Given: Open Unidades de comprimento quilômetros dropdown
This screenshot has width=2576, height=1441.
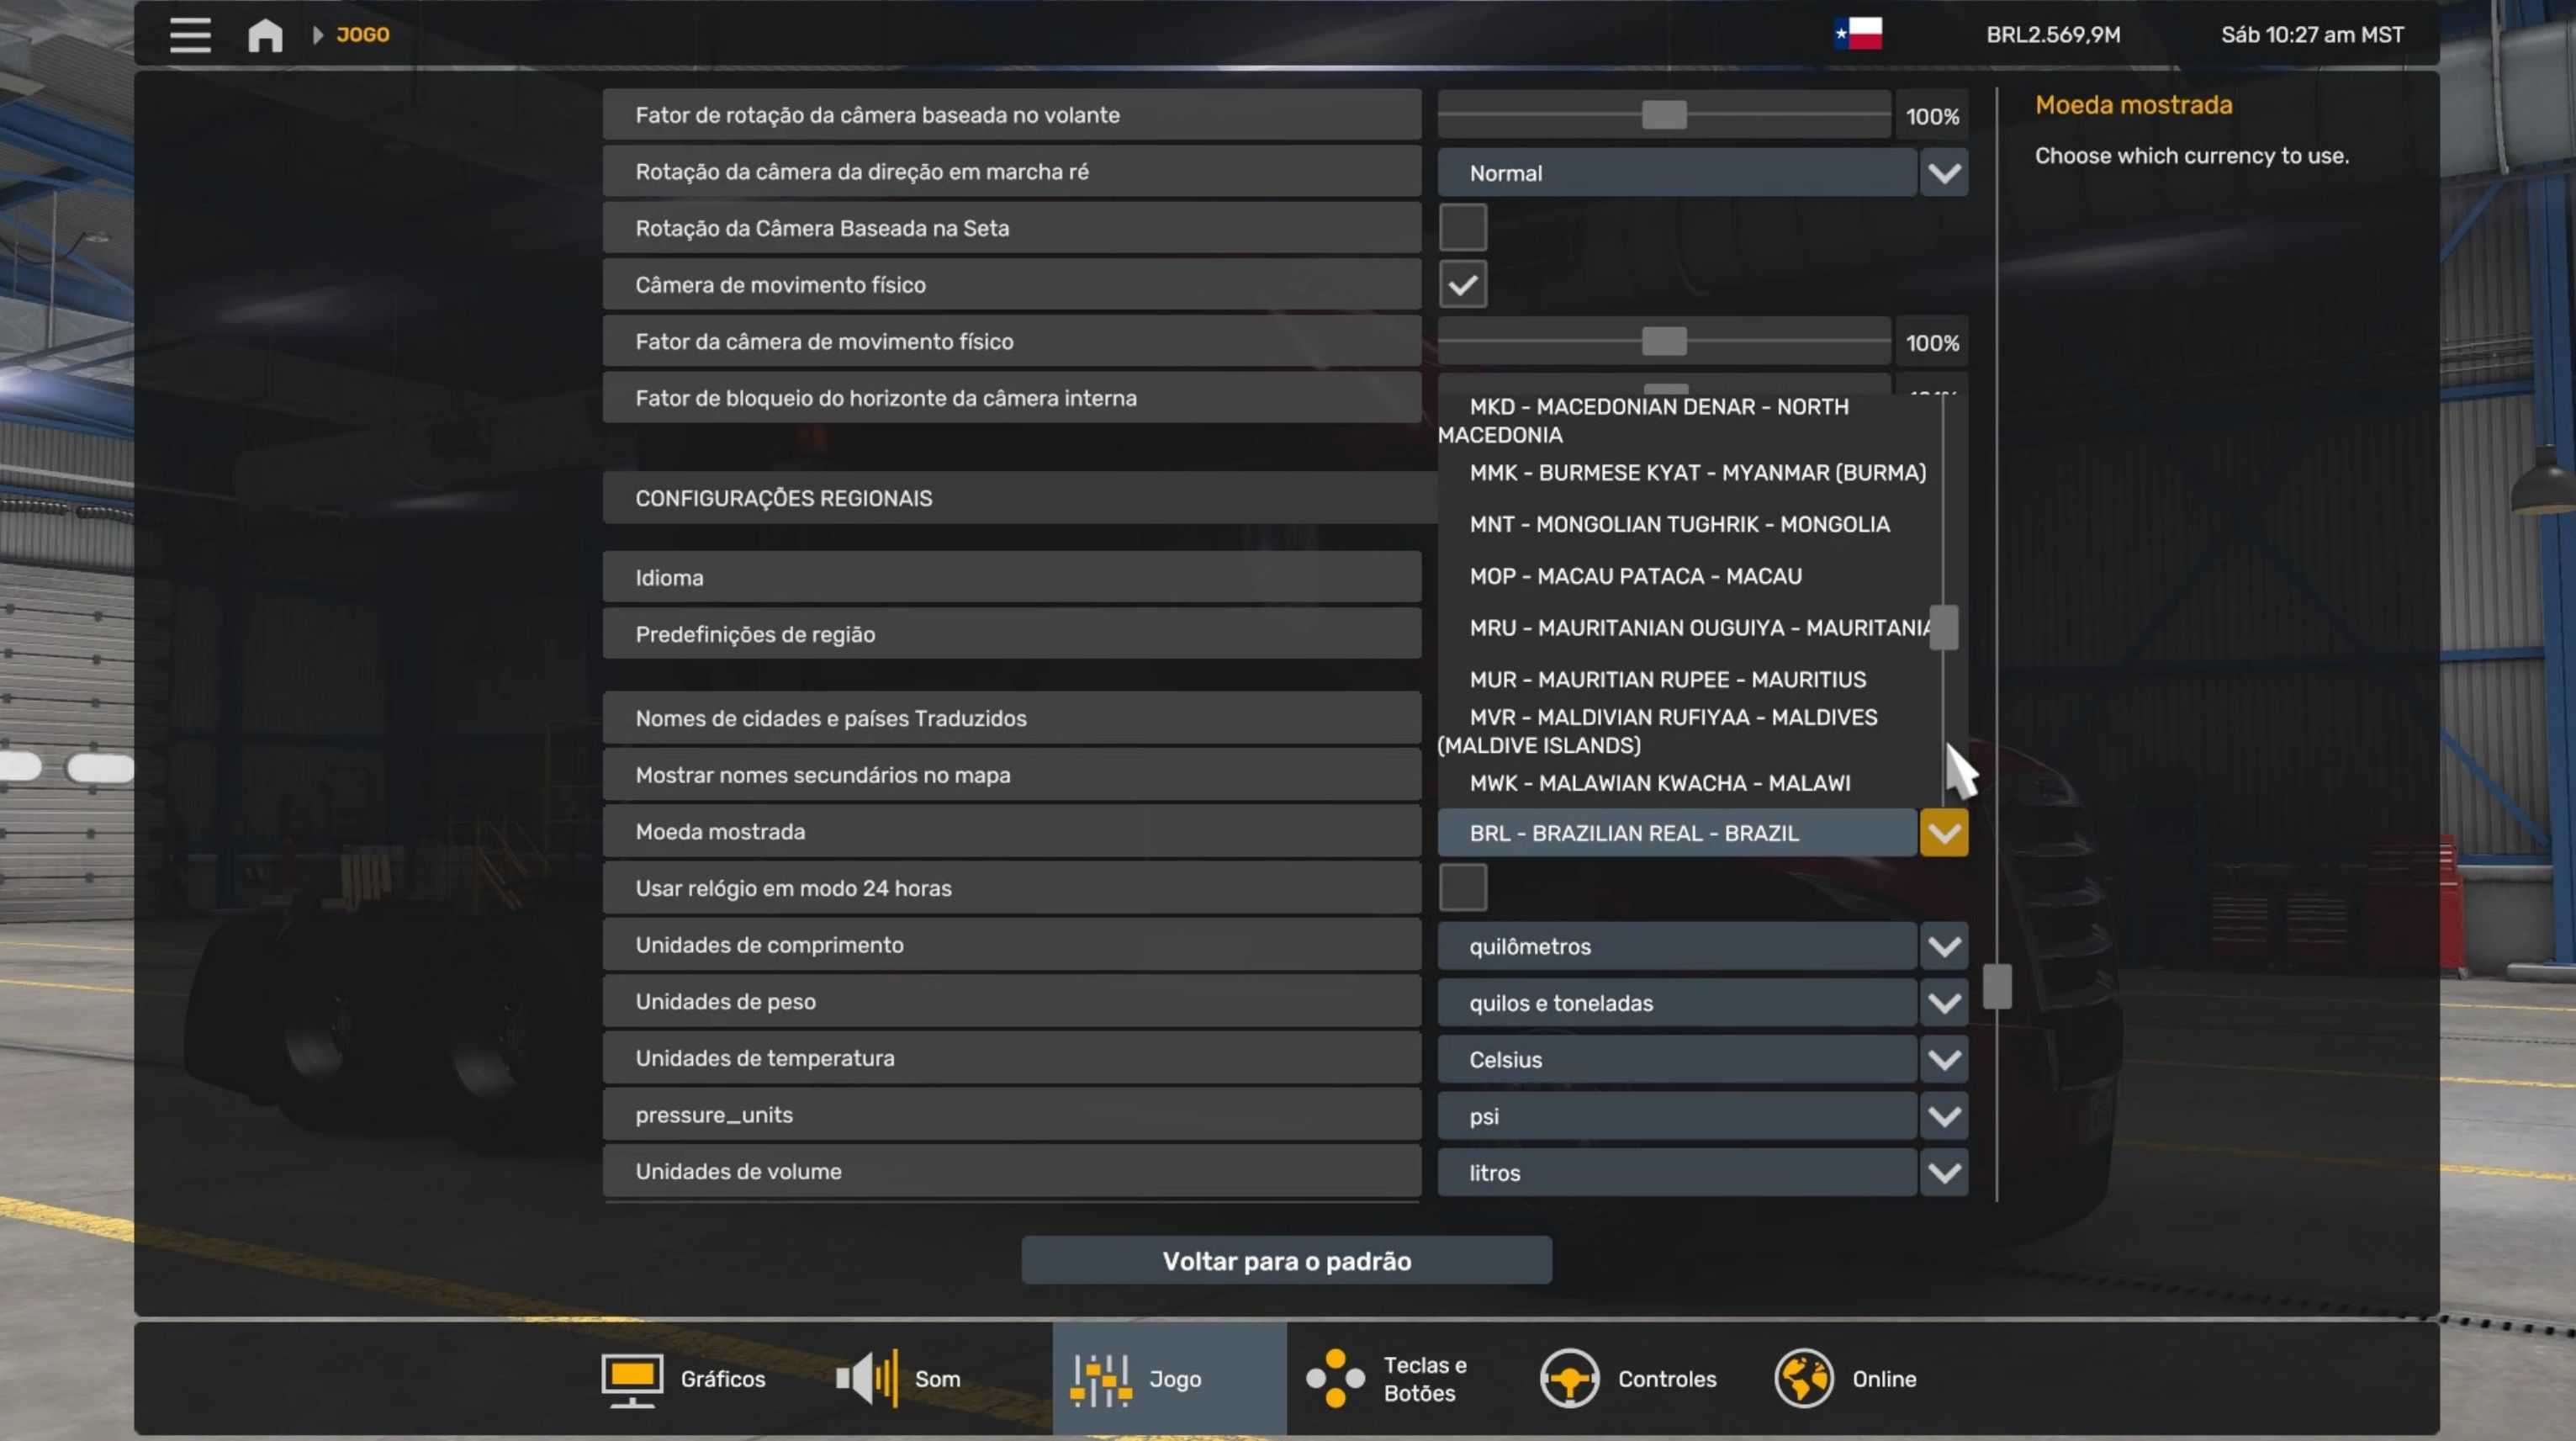Looking at the screenshot, I should click(1943, 946).
